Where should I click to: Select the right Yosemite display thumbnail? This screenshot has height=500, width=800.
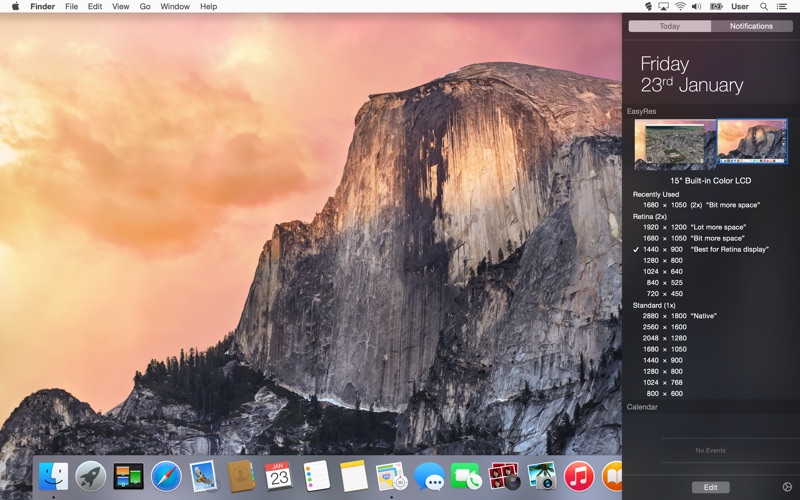coord(752,142)
